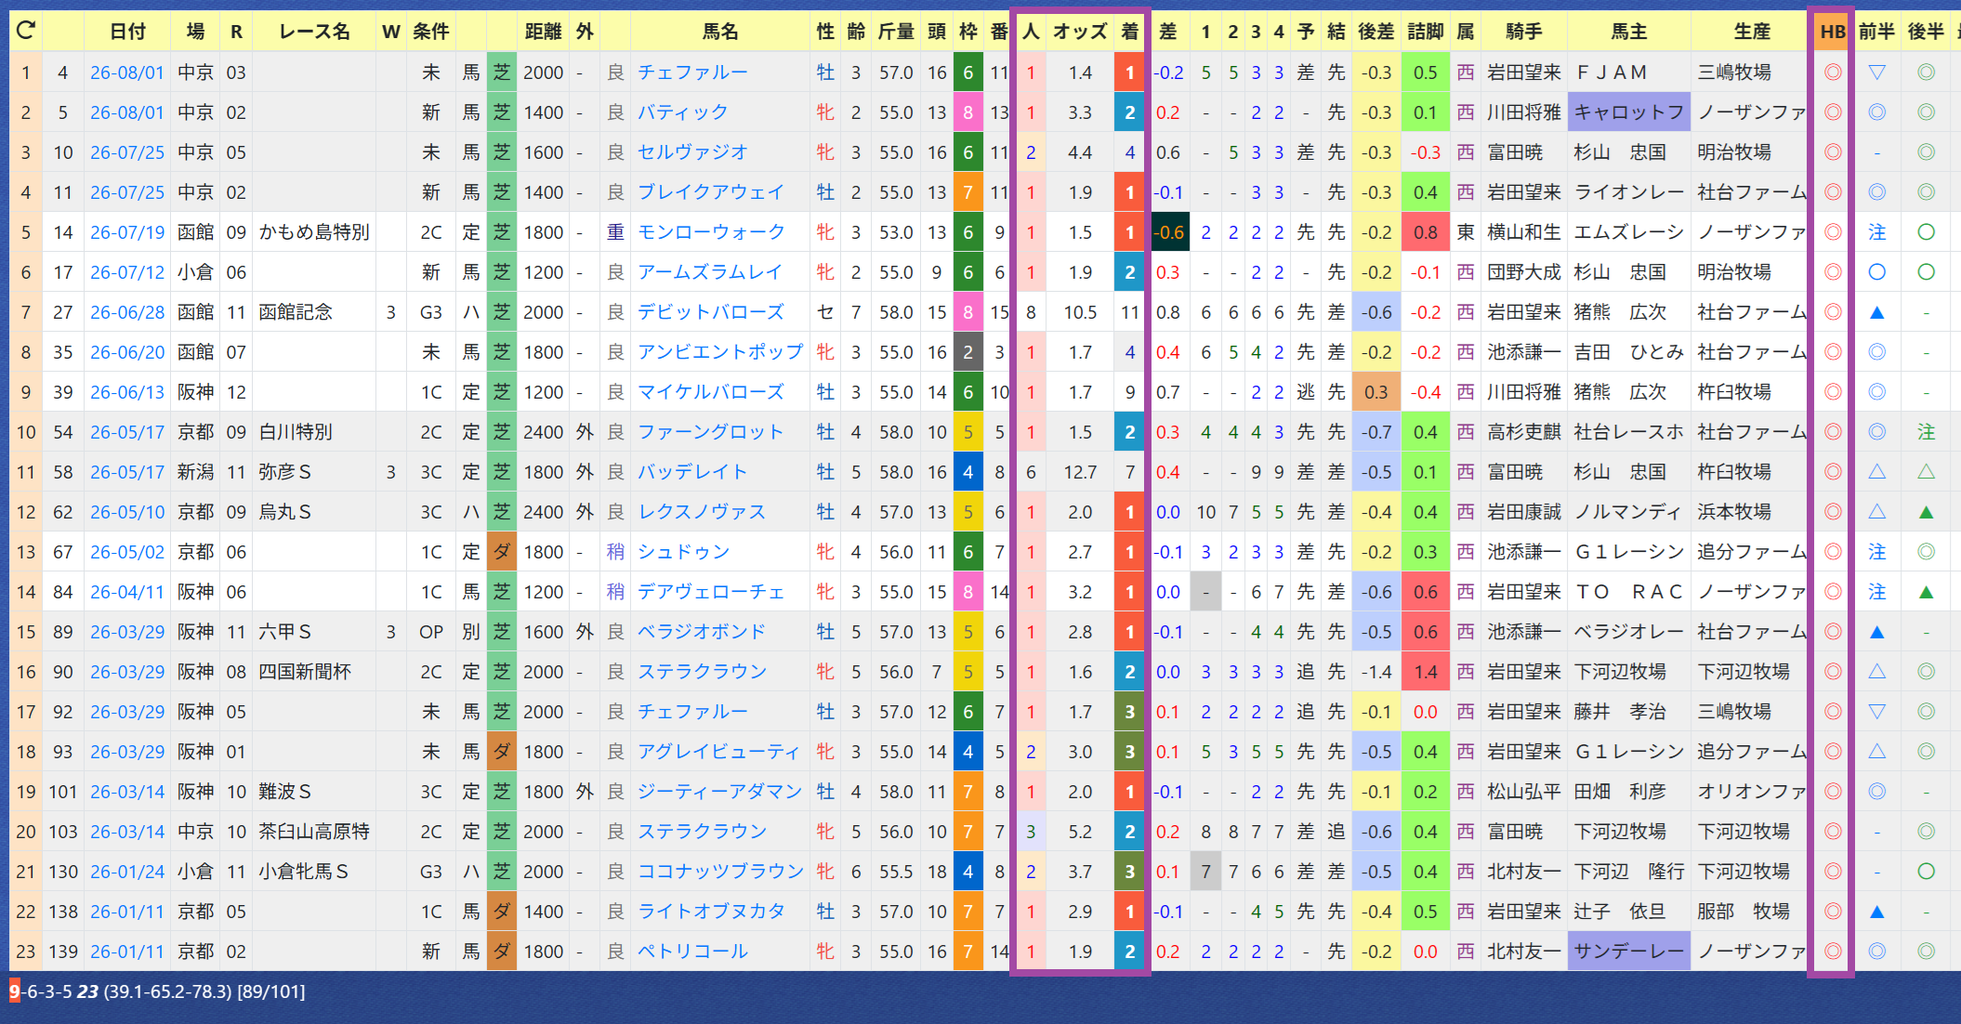The height and width of the screenshot is (1024, 1961).
Task: Click owner キャロットフ highlighted cell
Action: pyautogui.click(x=1629, y=112)
